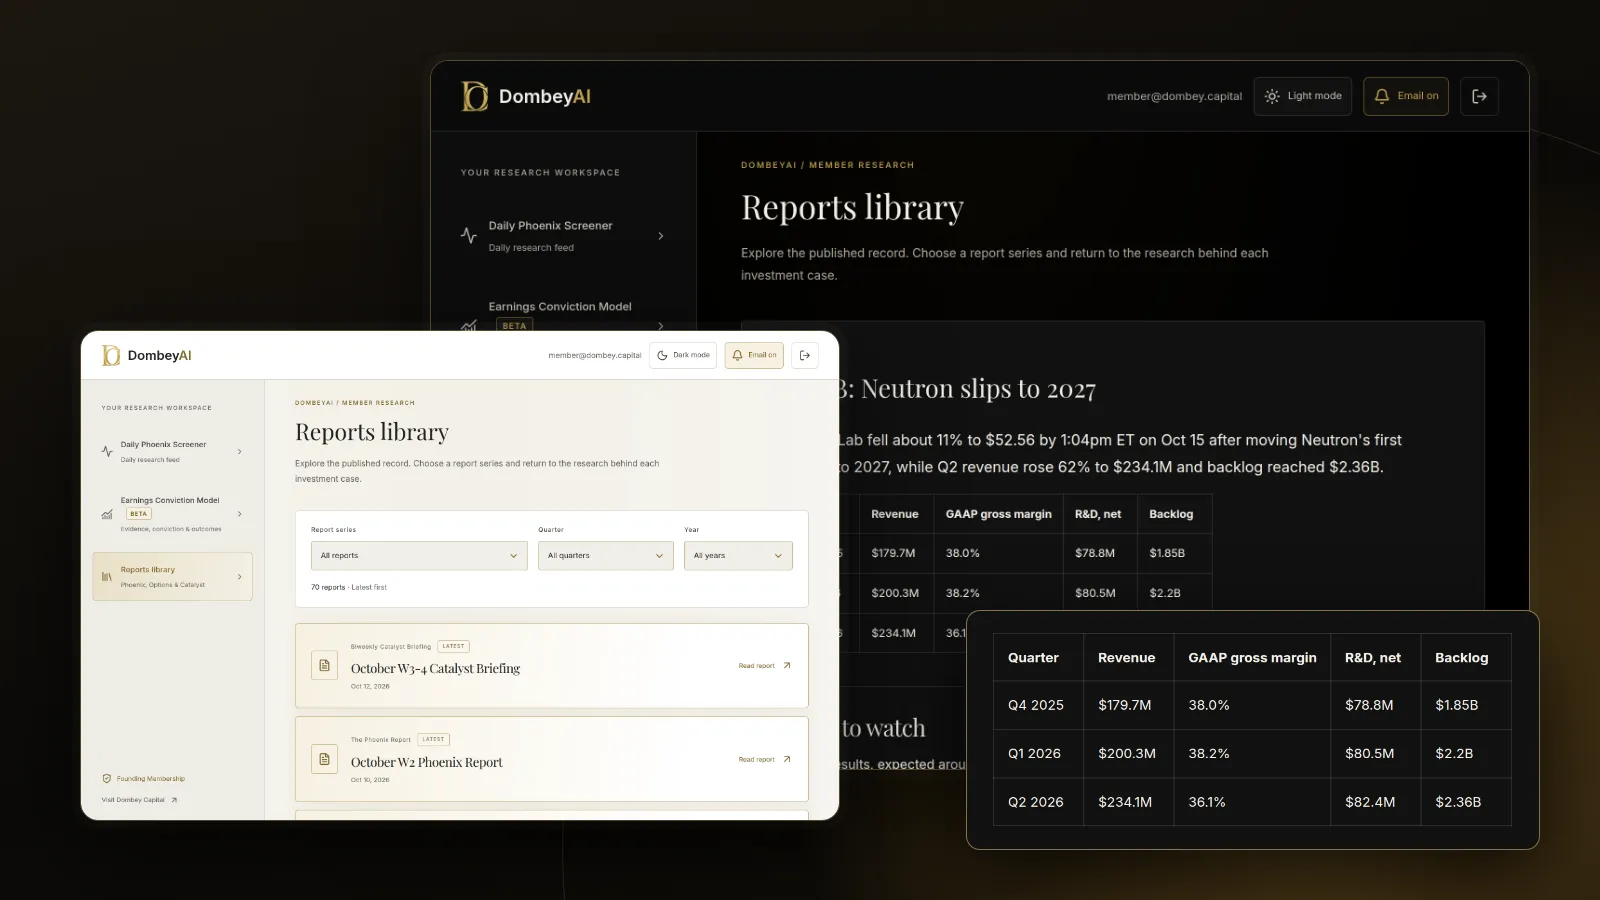
Task: Click the logout icon in the dark window header
Action: click(x=1479, y=96)
